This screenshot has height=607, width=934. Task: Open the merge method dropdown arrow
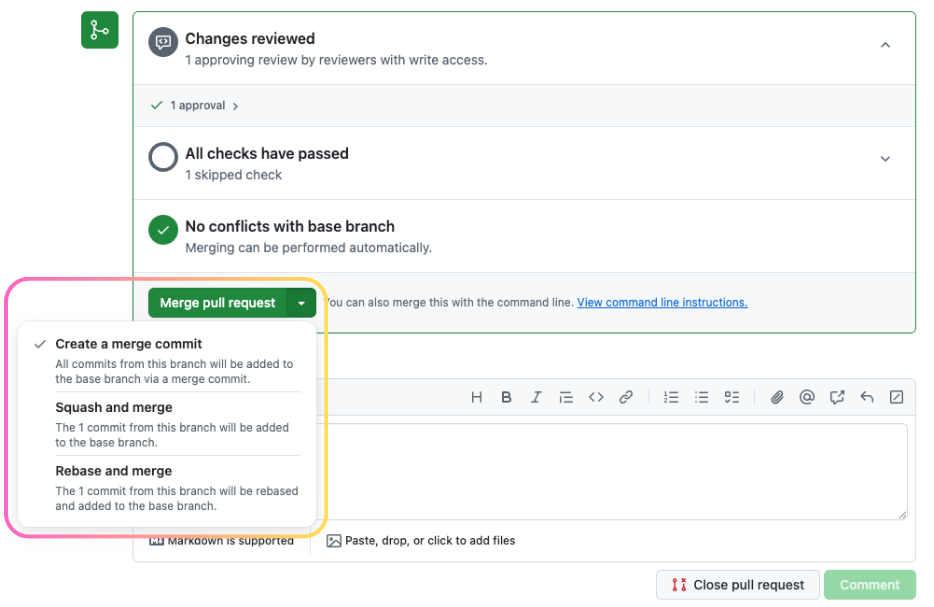tap(301, 303)
